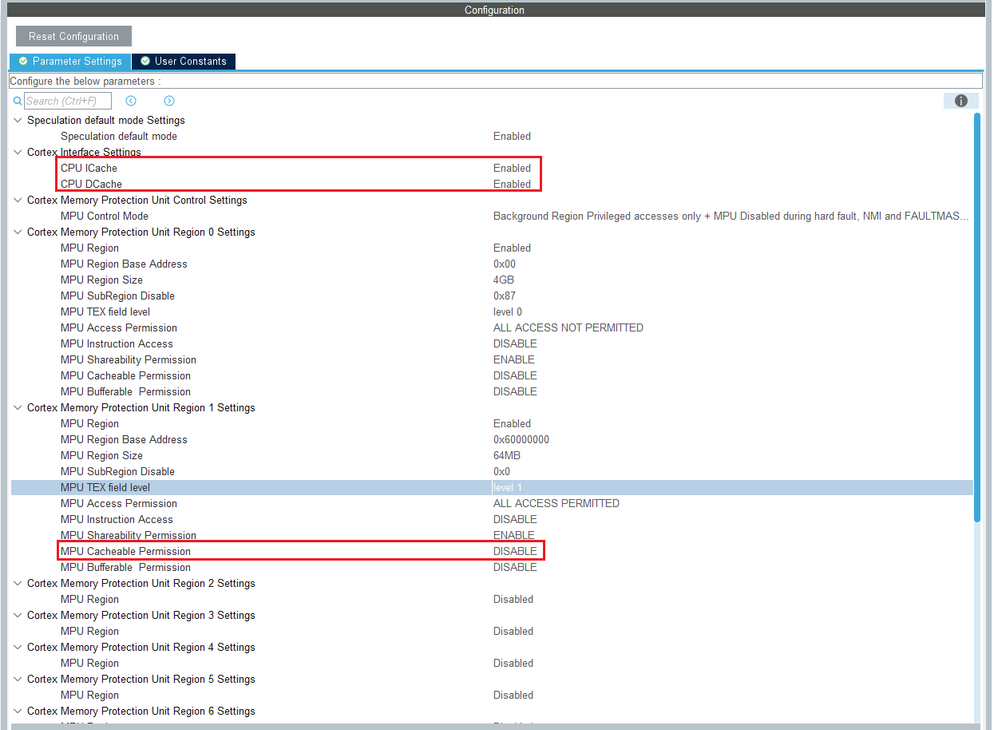Image resolution: width=998 pixels, height=730 pixels.
Task: Click Region 1 MPU Bufferable Permission row
Action: (491, 567)
